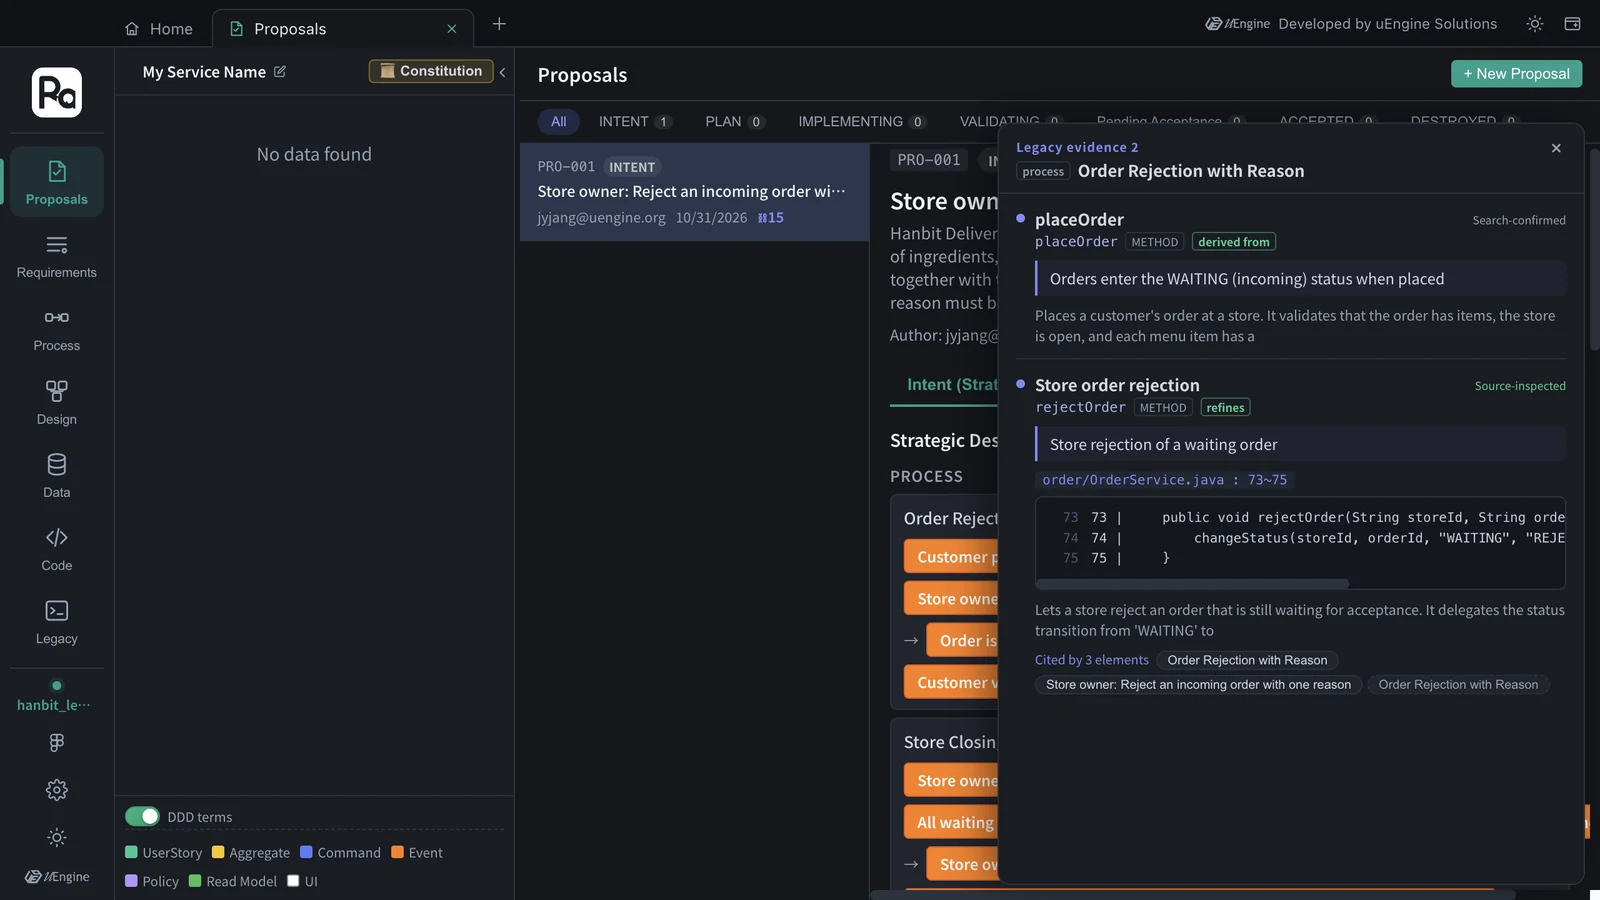
Task: Click the Figma-style icon in the sidebar
Action: pos(57,742)
